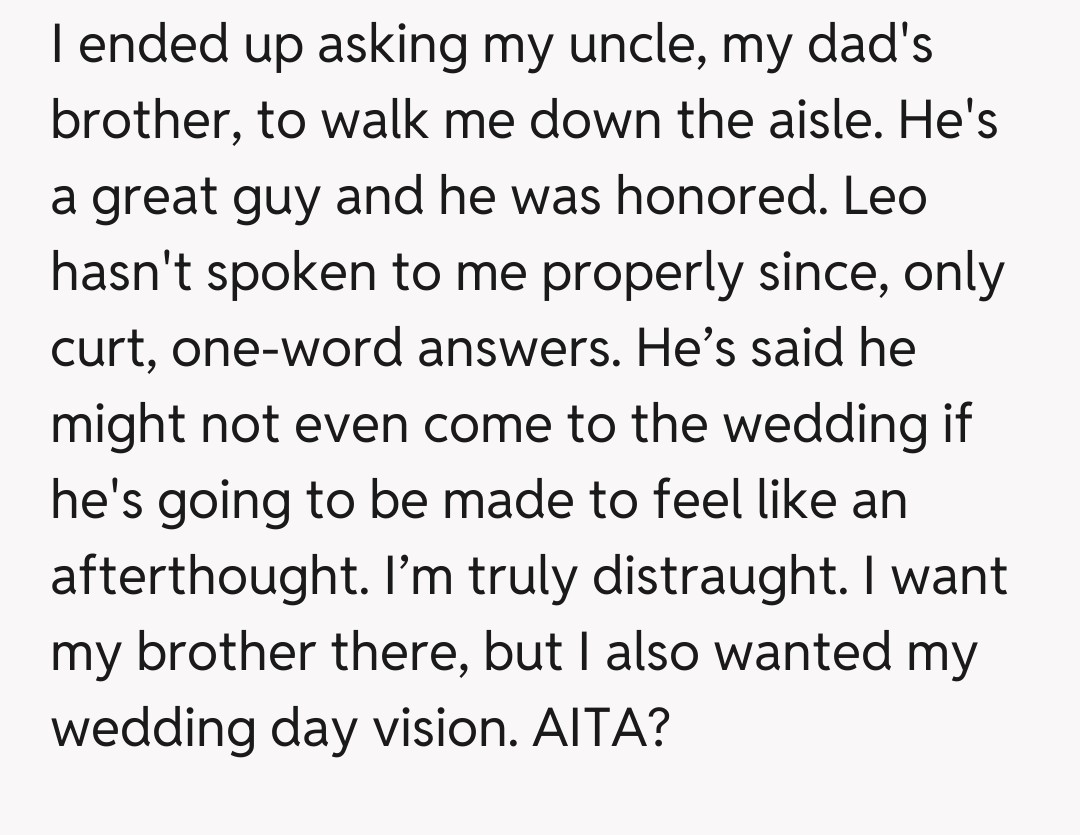The height and width of the screenshot is (835, 1080).
Task: Click the word "afterthought"
Action: coord(206,578)
